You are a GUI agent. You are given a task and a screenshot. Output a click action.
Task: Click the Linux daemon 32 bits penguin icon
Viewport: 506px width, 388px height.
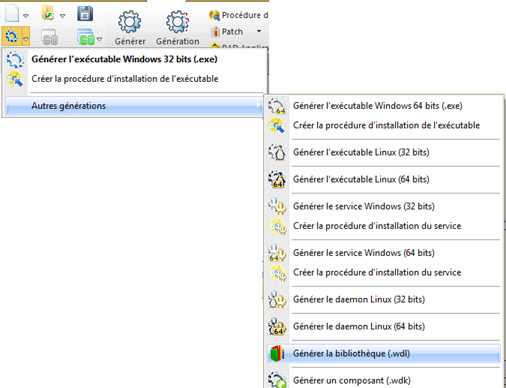[277, 299]
